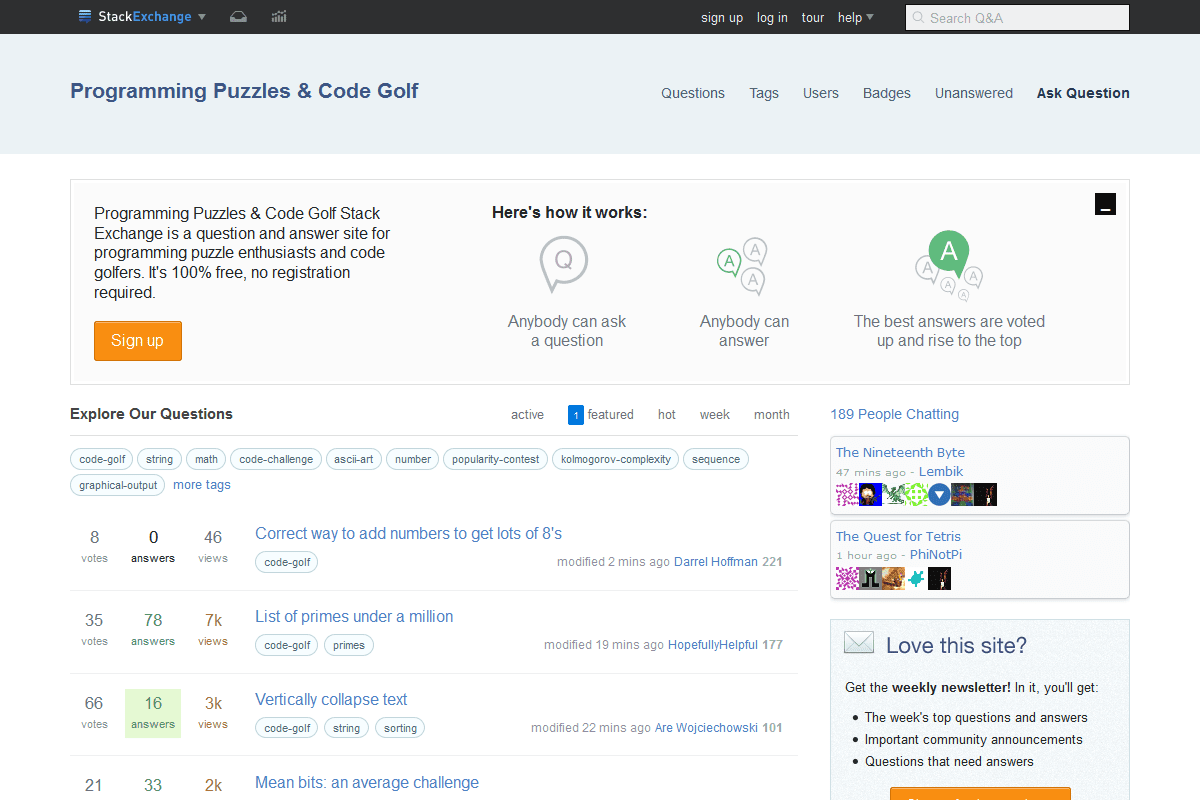Click first avatar in The Nineteenth Byte room
Image resolution: width=1200 pixels, height=800 pixels.
(846, 495)
